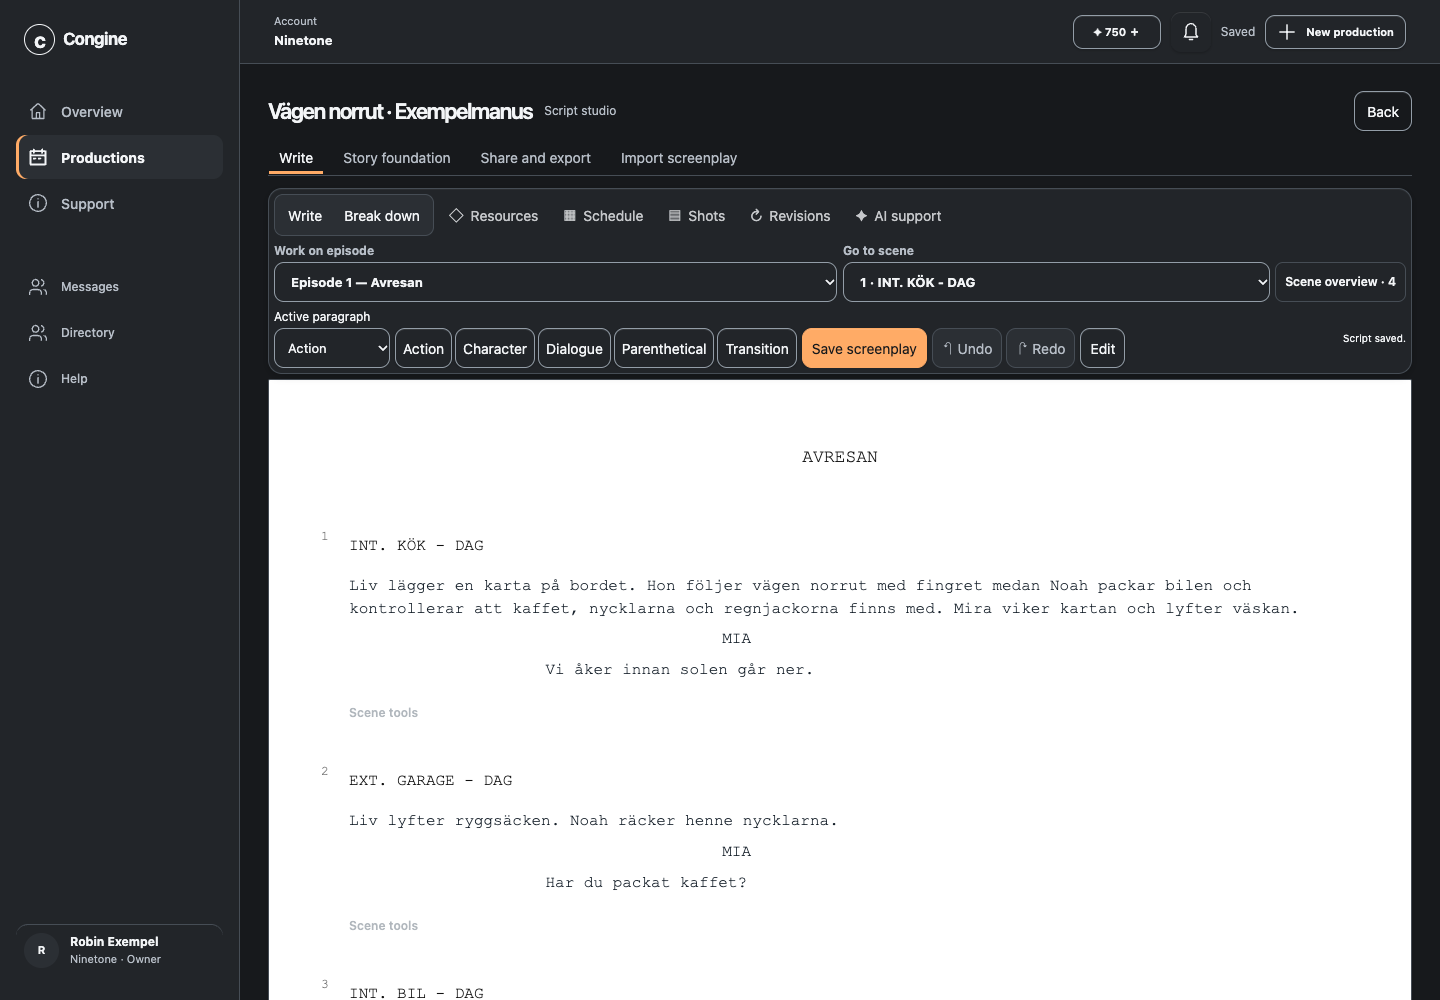Image resolution: width=1440 pixels, height=1000 pixels.
Task: Click the AVRESAN title in script
Action: (840, 457)
